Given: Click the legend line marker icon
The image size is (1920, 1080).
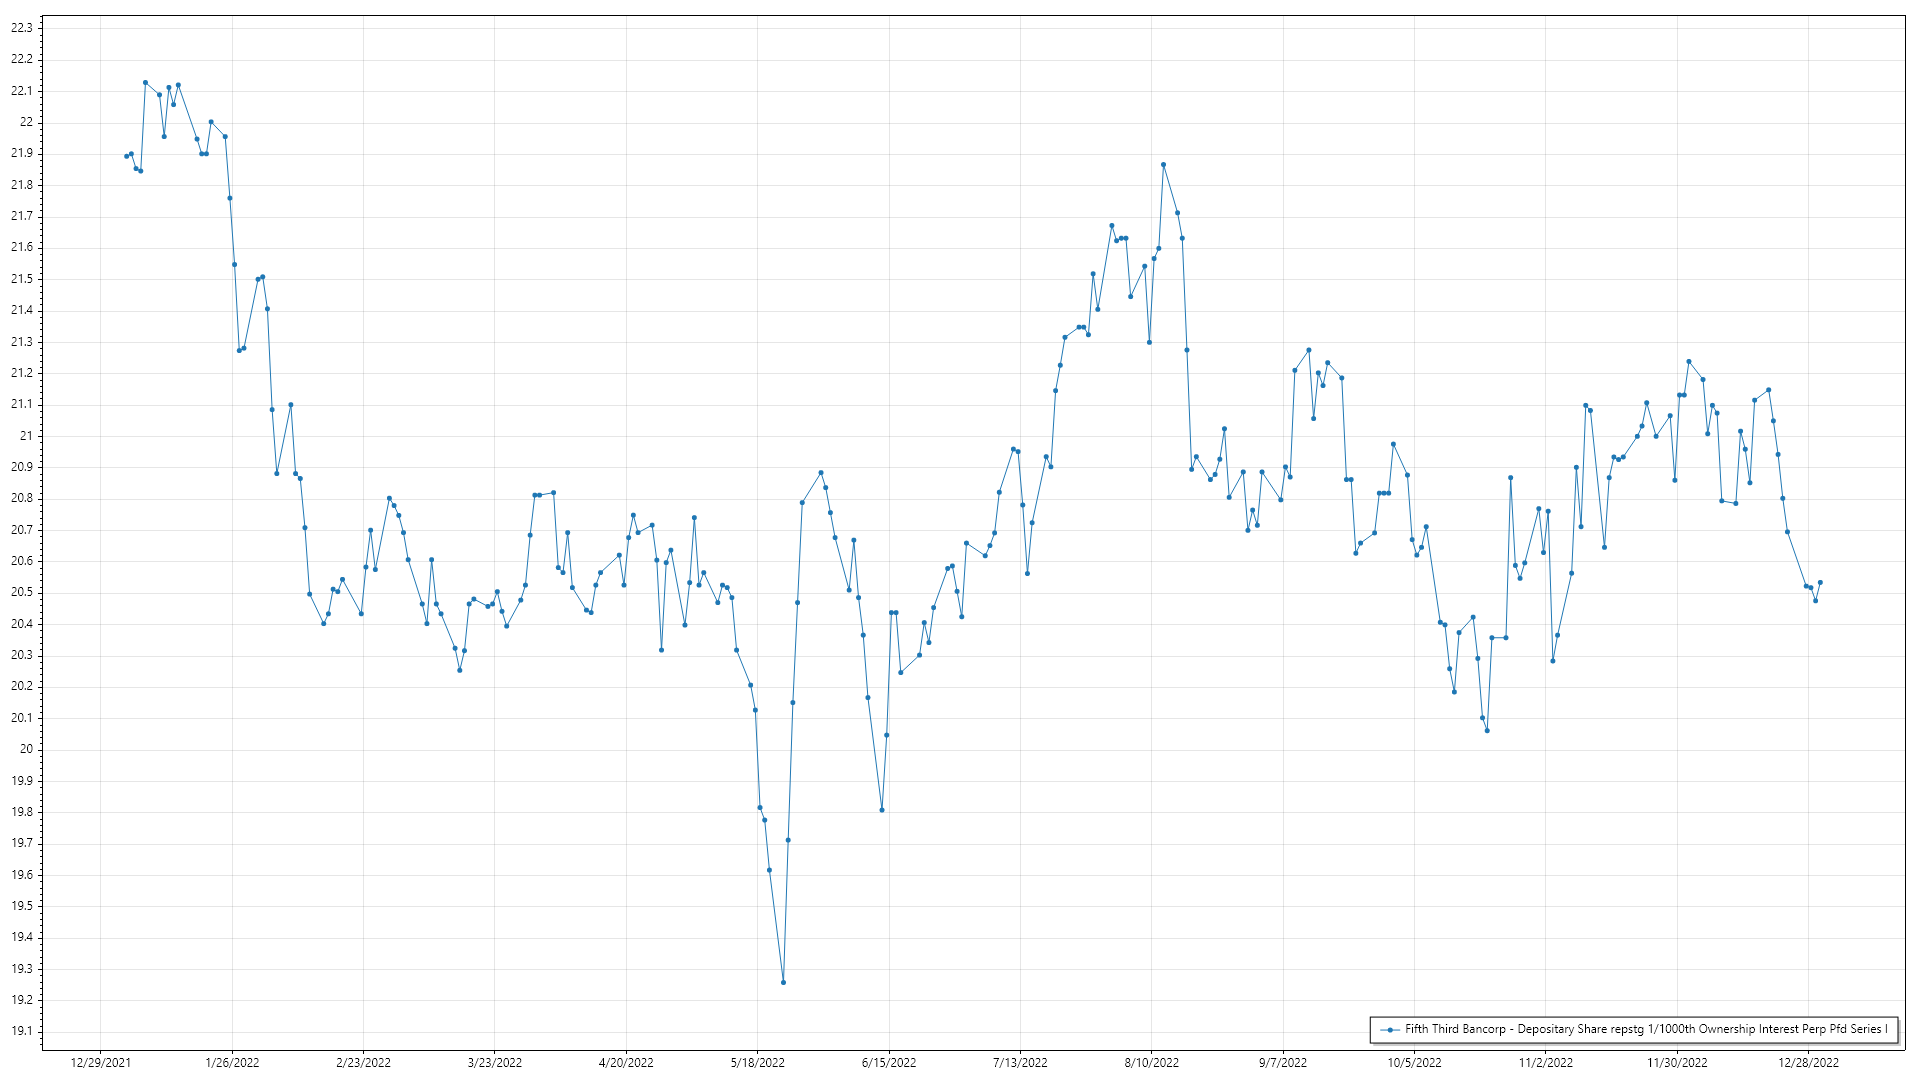Looking at the screenshot, I should point(1389,1029).
